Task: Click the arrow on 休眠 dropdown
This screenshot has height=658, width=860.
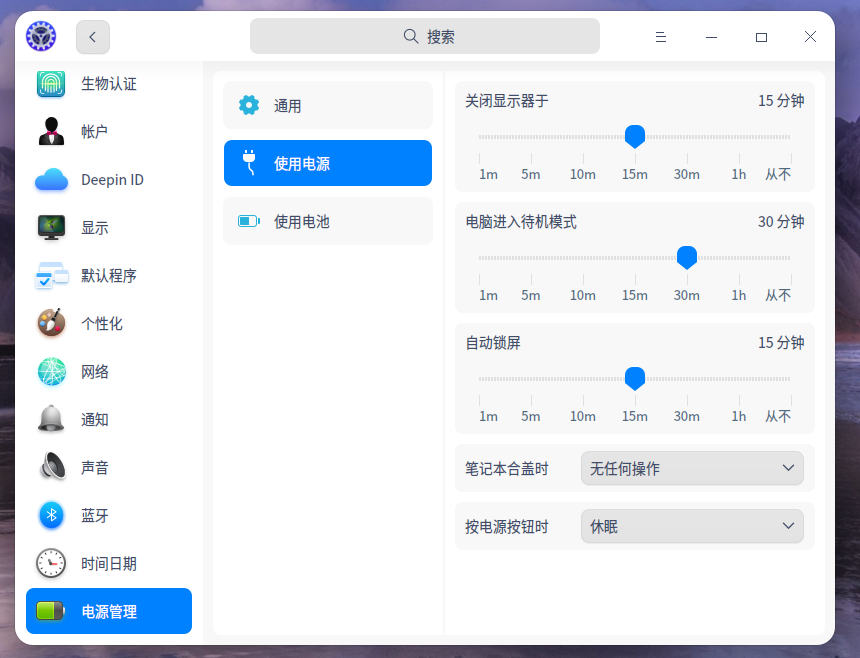Action: click(788, 526)
